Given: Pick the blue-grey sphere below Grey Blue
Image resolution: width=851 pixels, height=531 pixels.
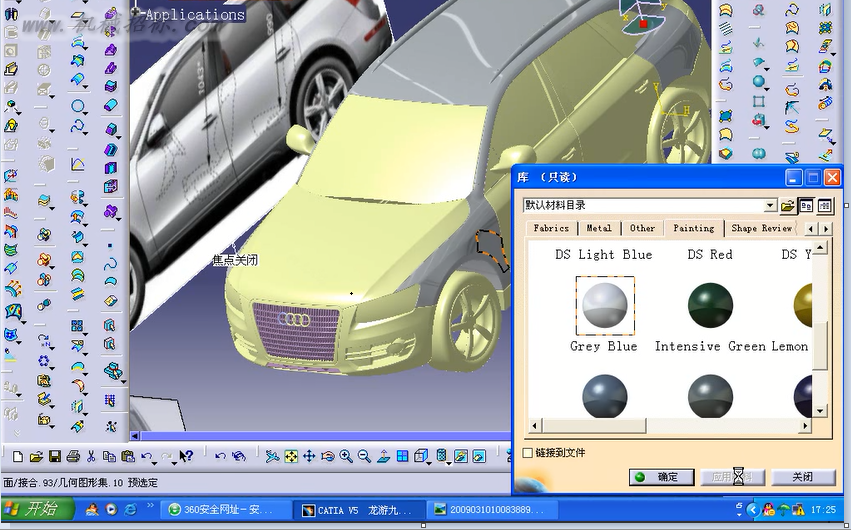Looking at the screenshot, I should coord(605,396).
